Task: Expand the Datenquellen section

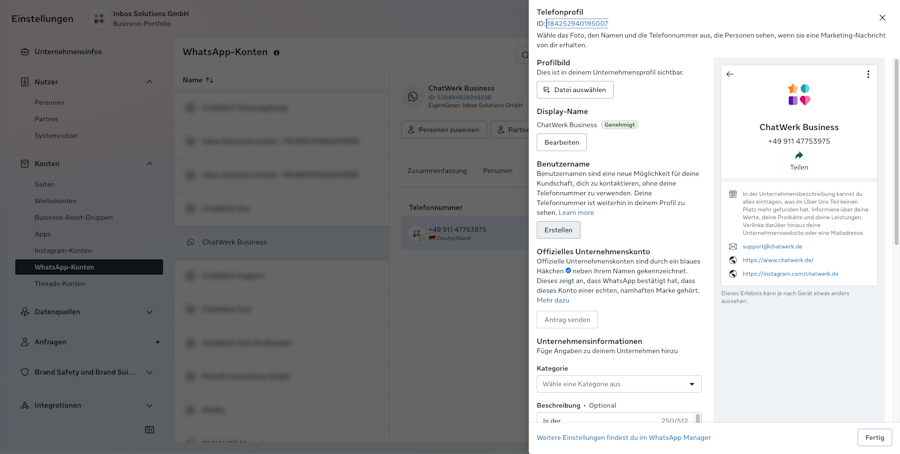Action: (x=149, y=312)
